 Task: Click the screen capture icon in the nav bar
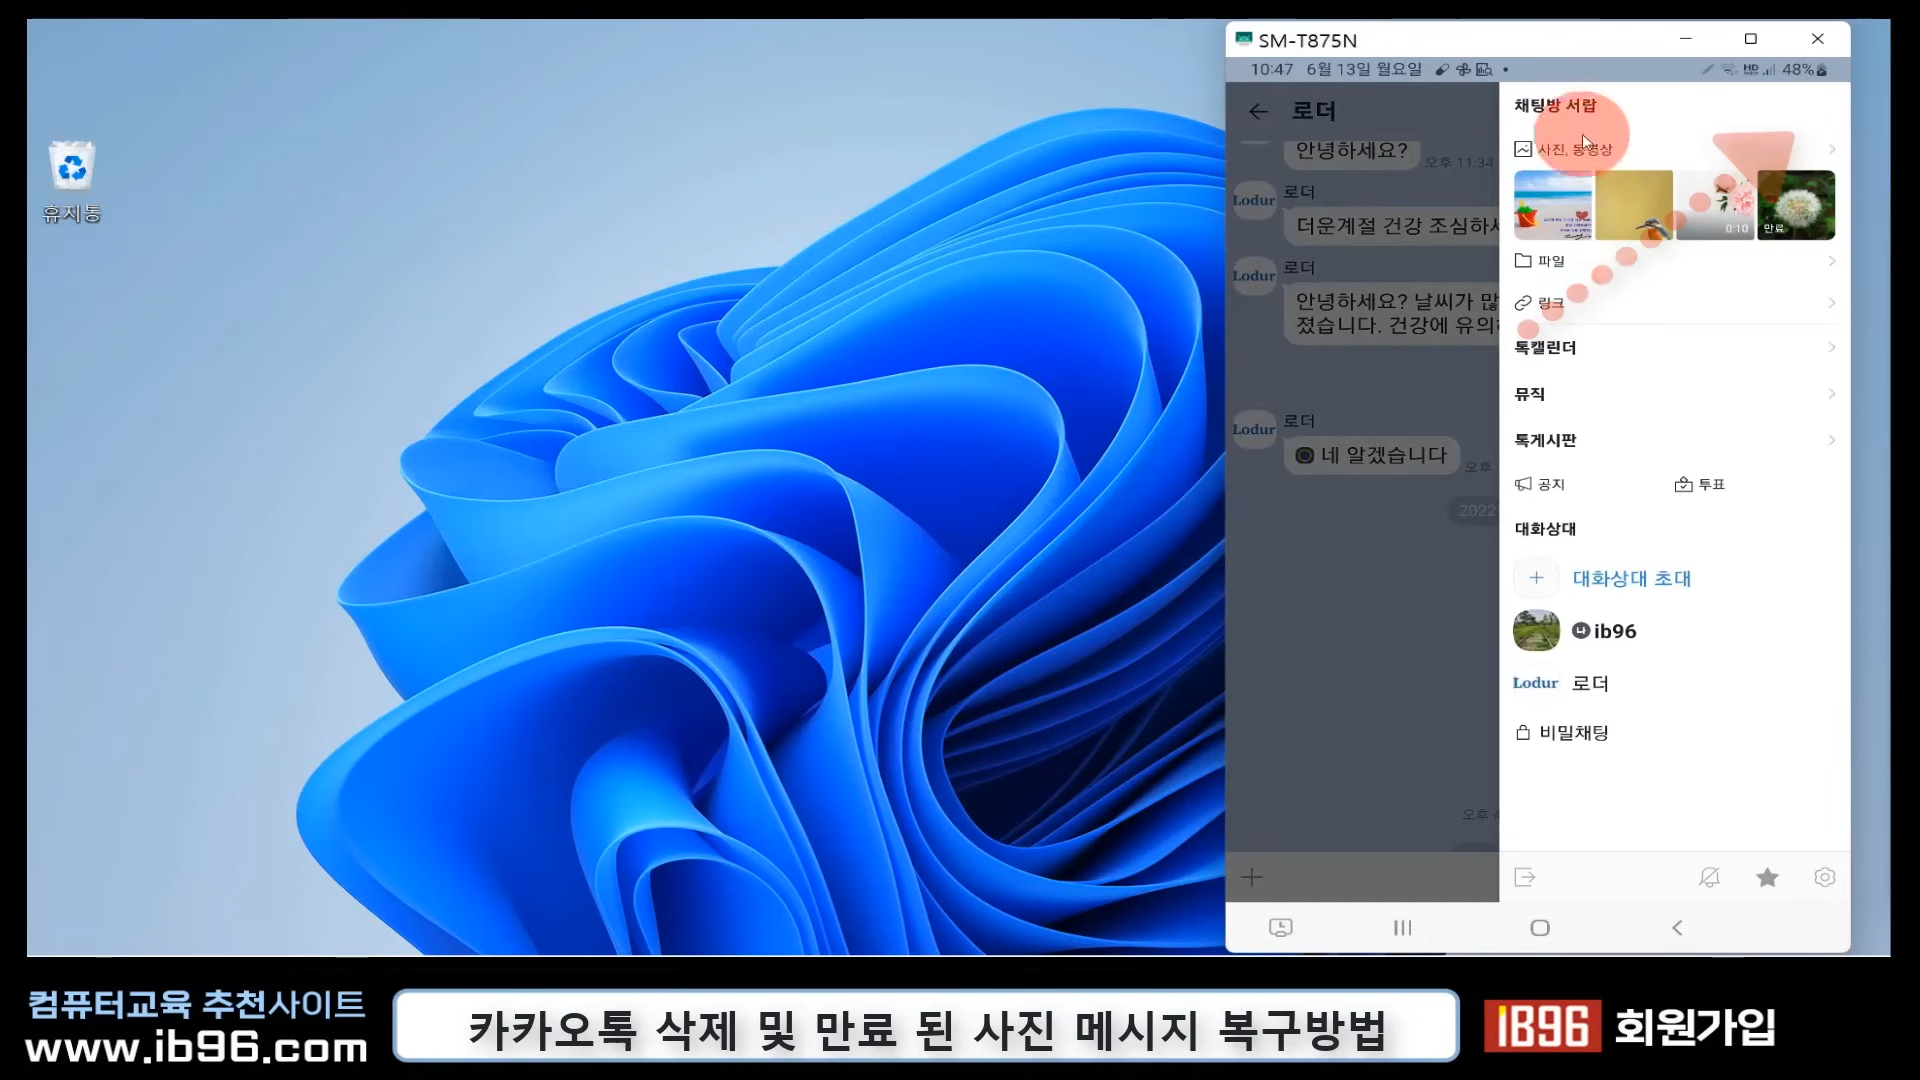[x=1280, y=928]
